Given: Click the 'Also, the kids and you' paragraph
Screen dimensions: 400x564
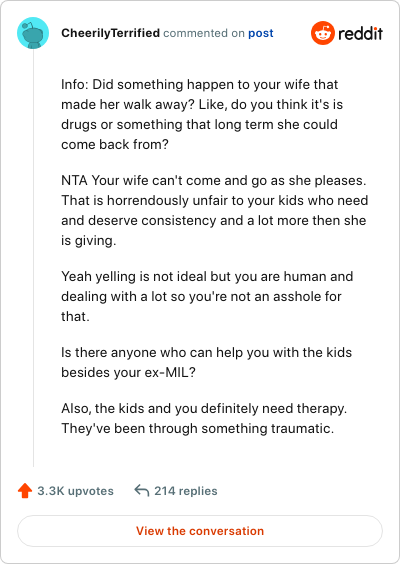Looking at the screenshot, I should coord(204,418).
